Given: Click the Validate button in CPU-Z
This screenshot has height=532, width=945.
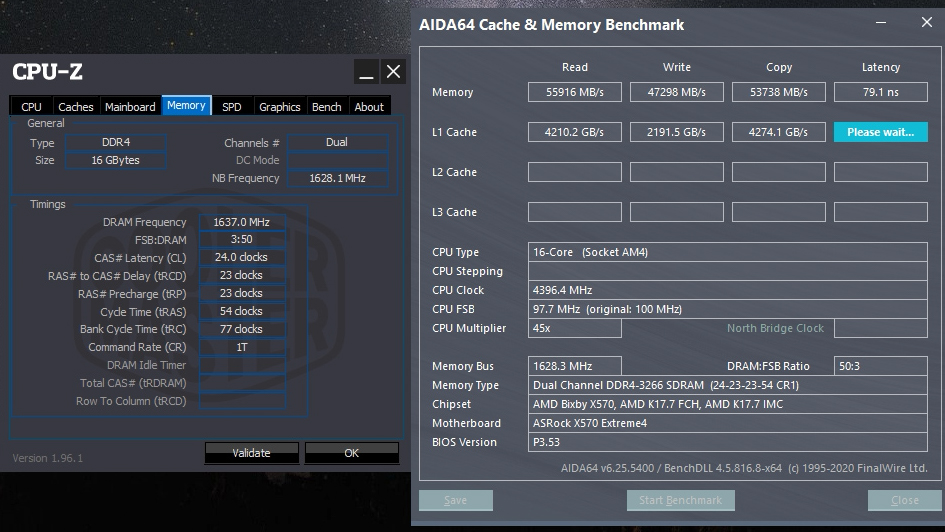Looking at the screenshot, I should coord(251,453).
